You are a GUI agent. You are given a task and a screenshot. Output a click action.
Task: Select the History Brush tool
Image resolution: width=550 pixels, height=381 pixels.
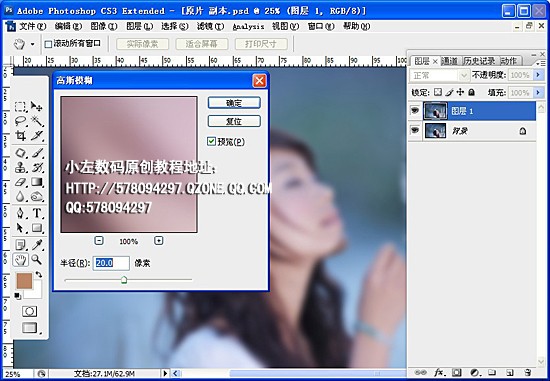[x=37, y=168]
